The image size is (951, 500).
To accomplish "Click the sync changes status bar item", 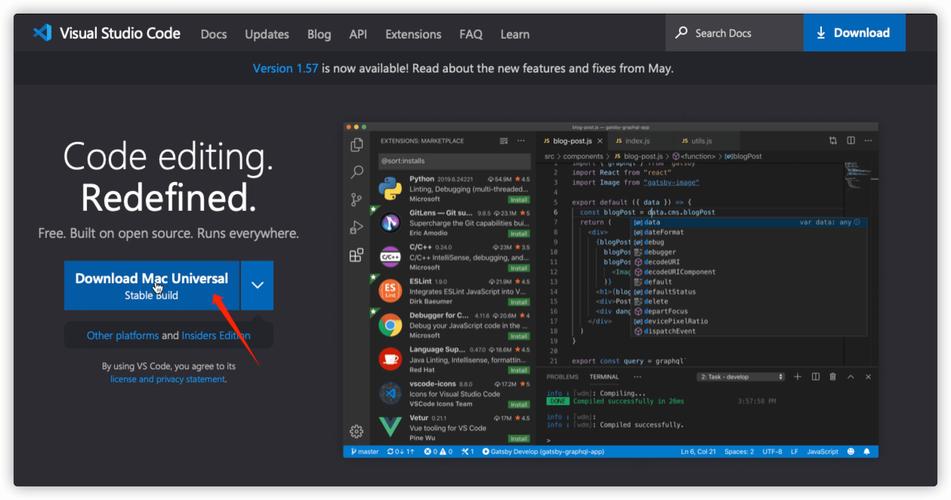I will point(400,451).
